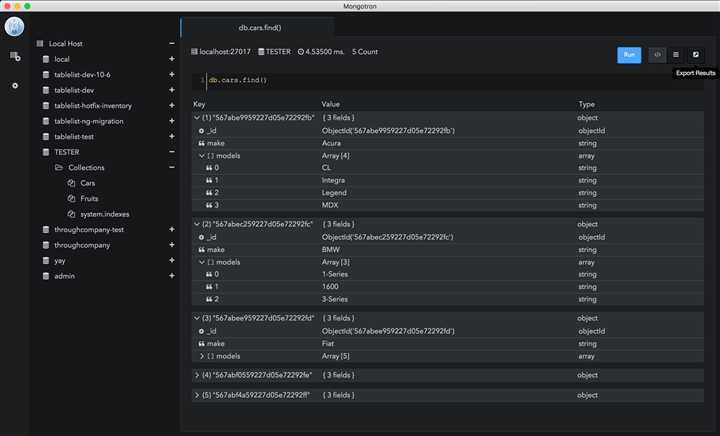Click the Key column header
Viewport: 720px width, 436px height.
[199, 104]
